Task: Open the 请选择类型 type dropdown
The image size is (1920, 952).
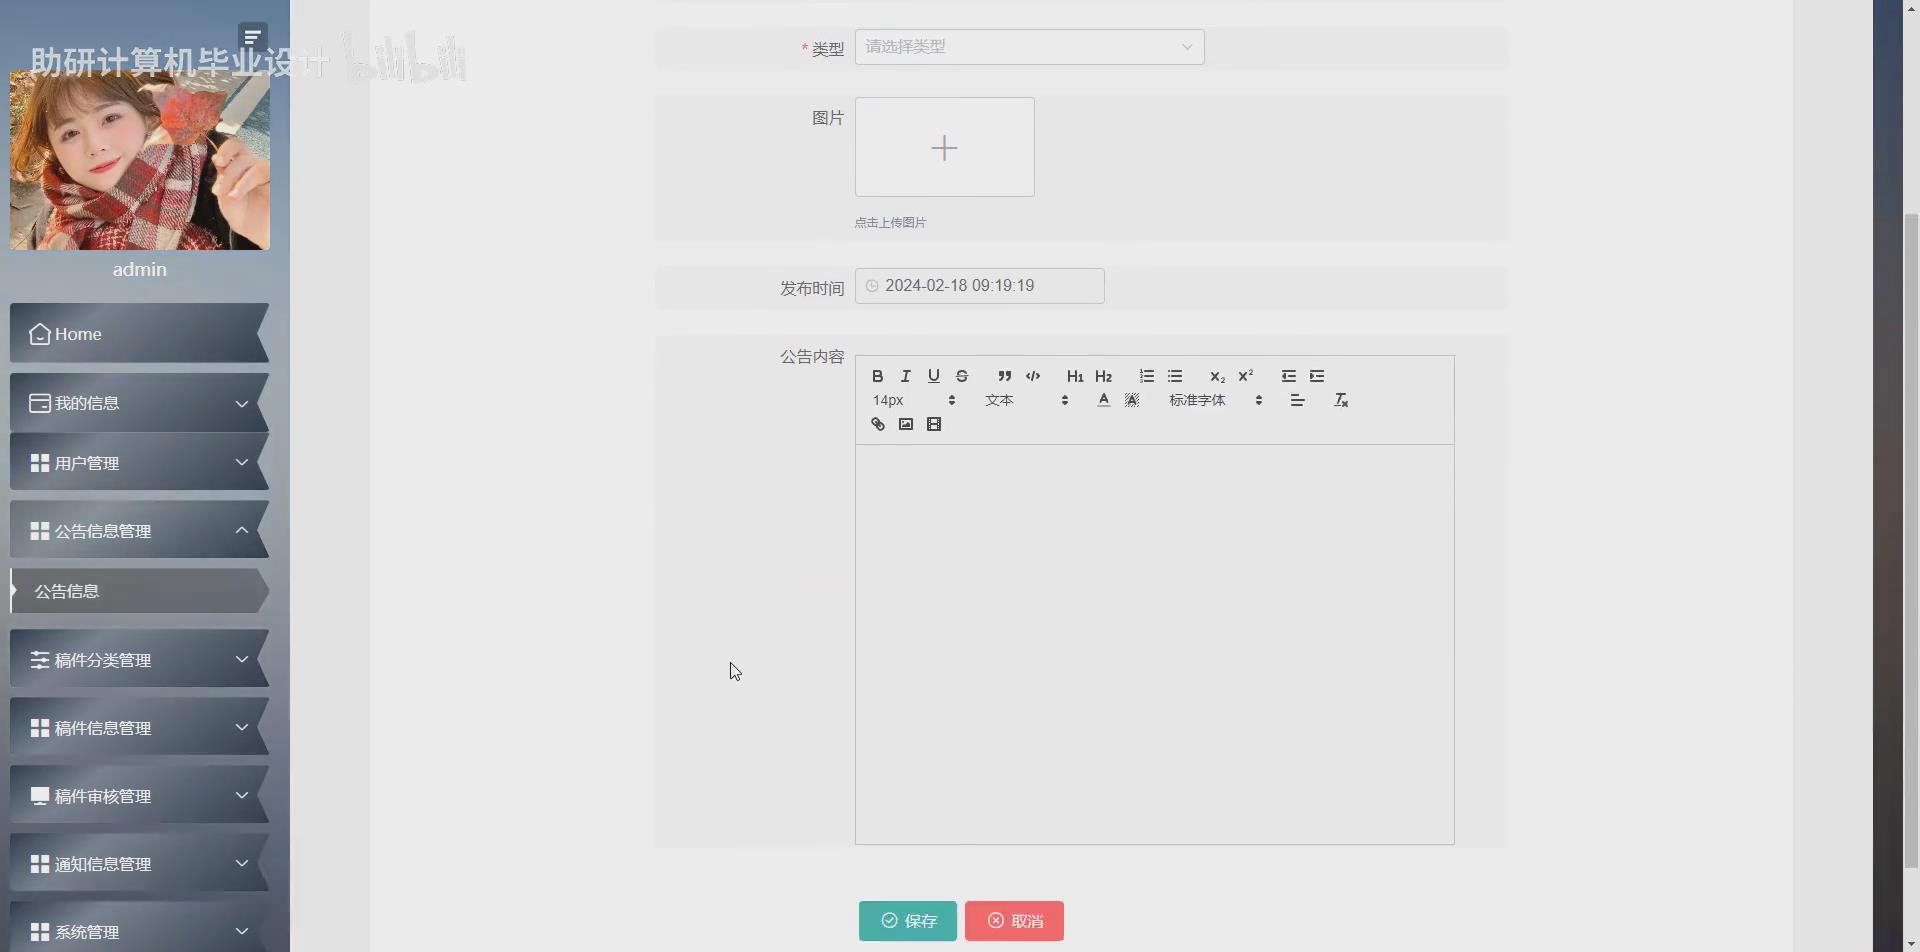Action: 1030,46
